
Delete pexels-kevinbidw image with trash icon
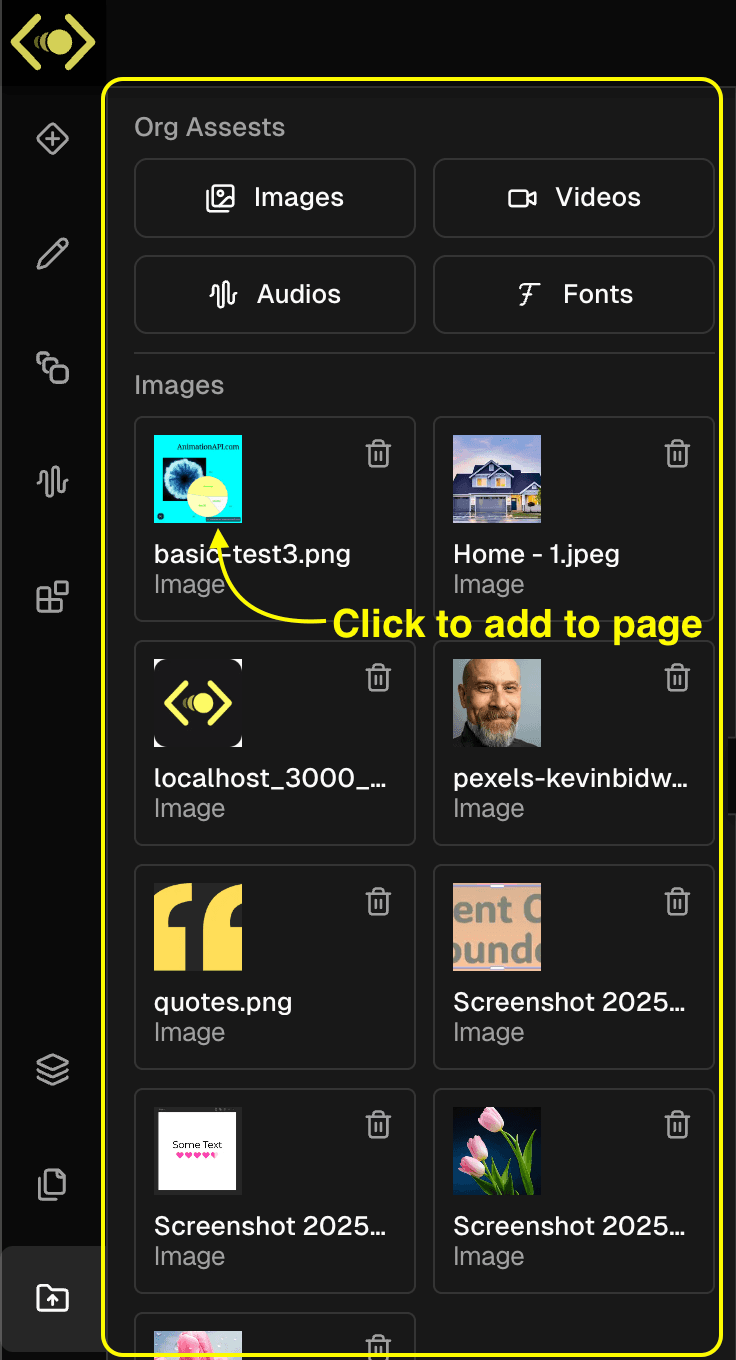pos(677,678)
